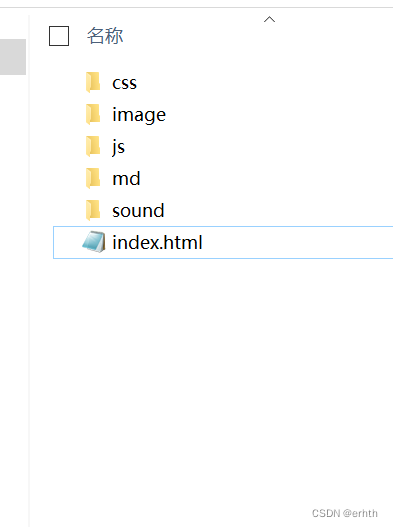Select the image folder icon

point(93,114)
